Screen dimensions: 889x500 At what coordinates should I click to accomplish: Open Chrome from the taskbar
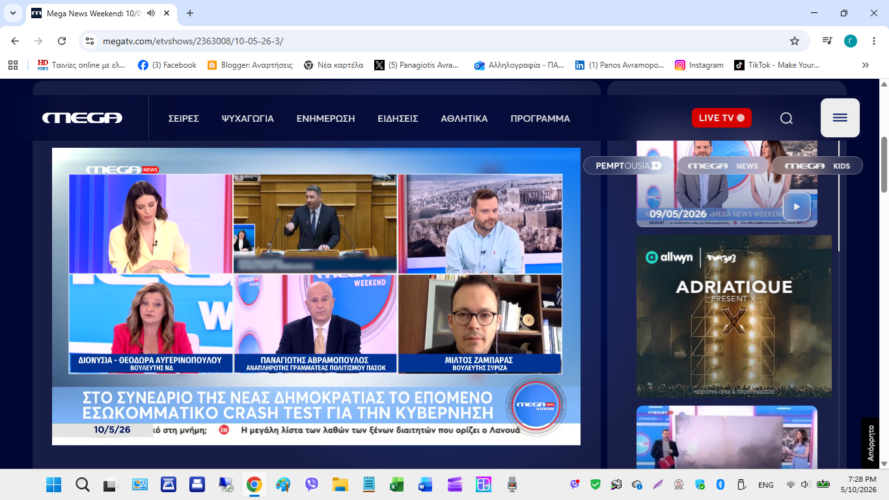click(254, 485)
